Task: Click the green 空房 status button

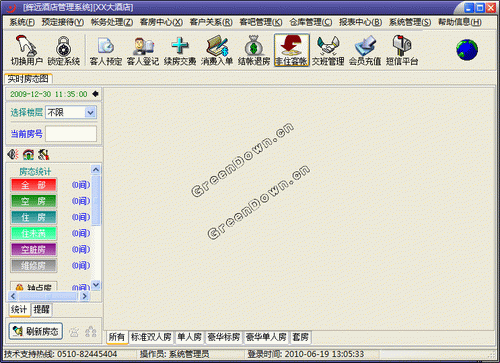Action: [34, 201]
